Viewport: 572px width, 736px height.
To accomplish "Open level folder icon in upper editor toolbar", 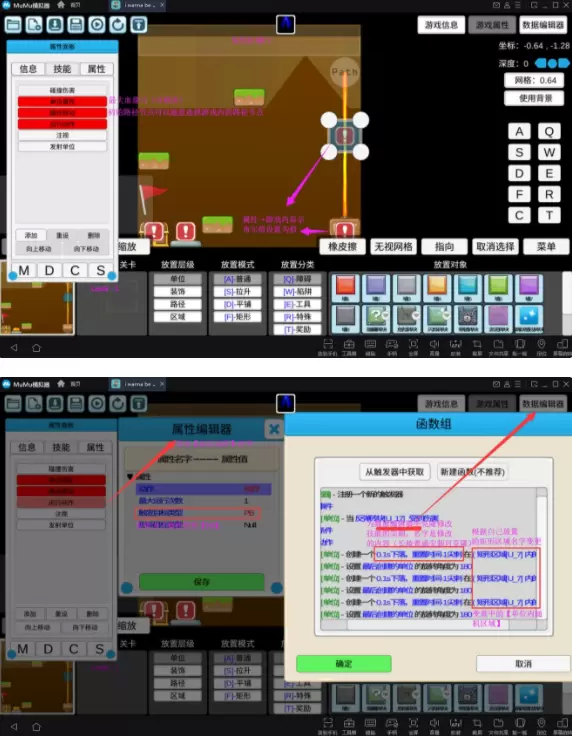I will (x=13, y=24).
